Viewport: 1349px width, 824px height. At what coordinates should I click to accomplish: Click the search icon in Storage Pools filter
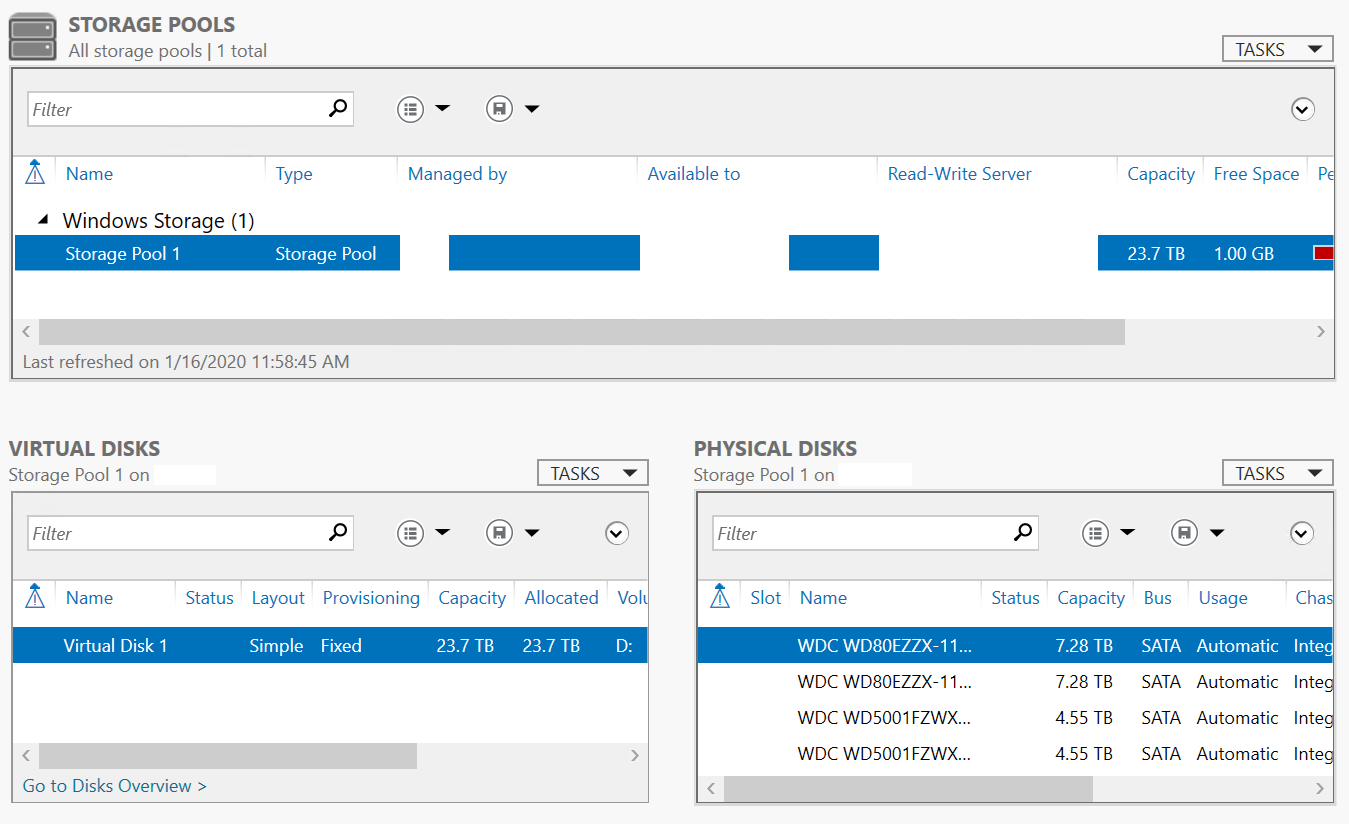(x=339, y=109)
